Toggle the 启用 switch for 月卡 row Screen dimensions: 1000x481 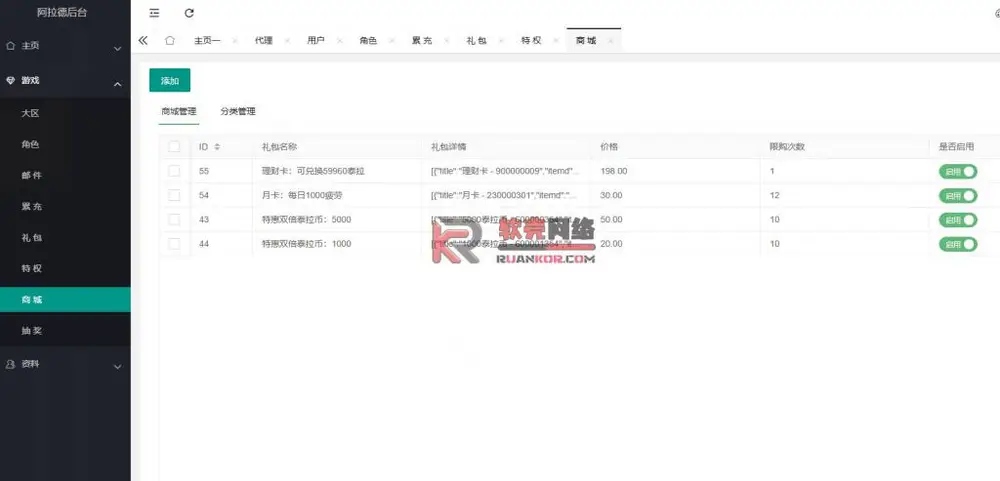(x=957, y=195)
